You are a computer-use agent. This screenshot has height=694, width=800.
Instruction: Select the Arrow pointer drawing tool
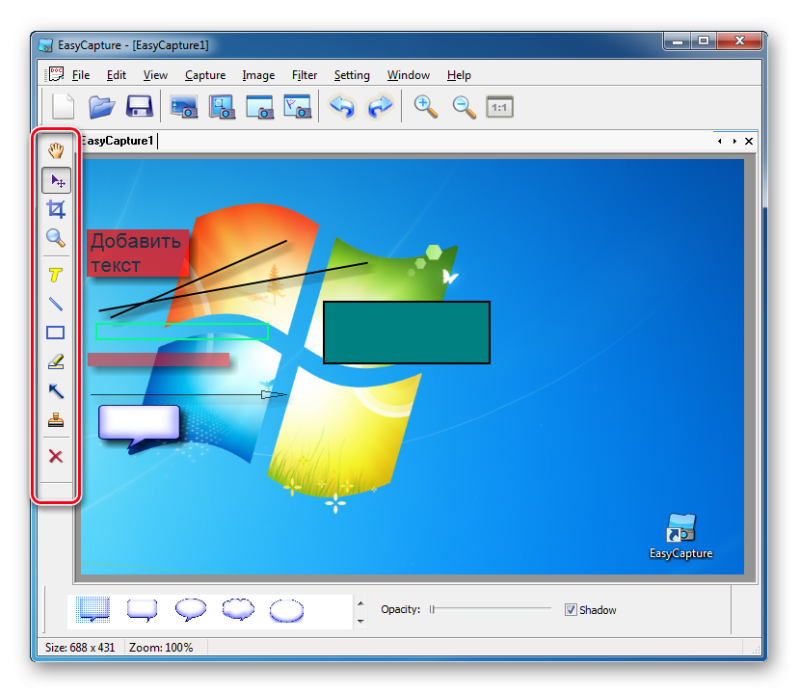point(56,391)
